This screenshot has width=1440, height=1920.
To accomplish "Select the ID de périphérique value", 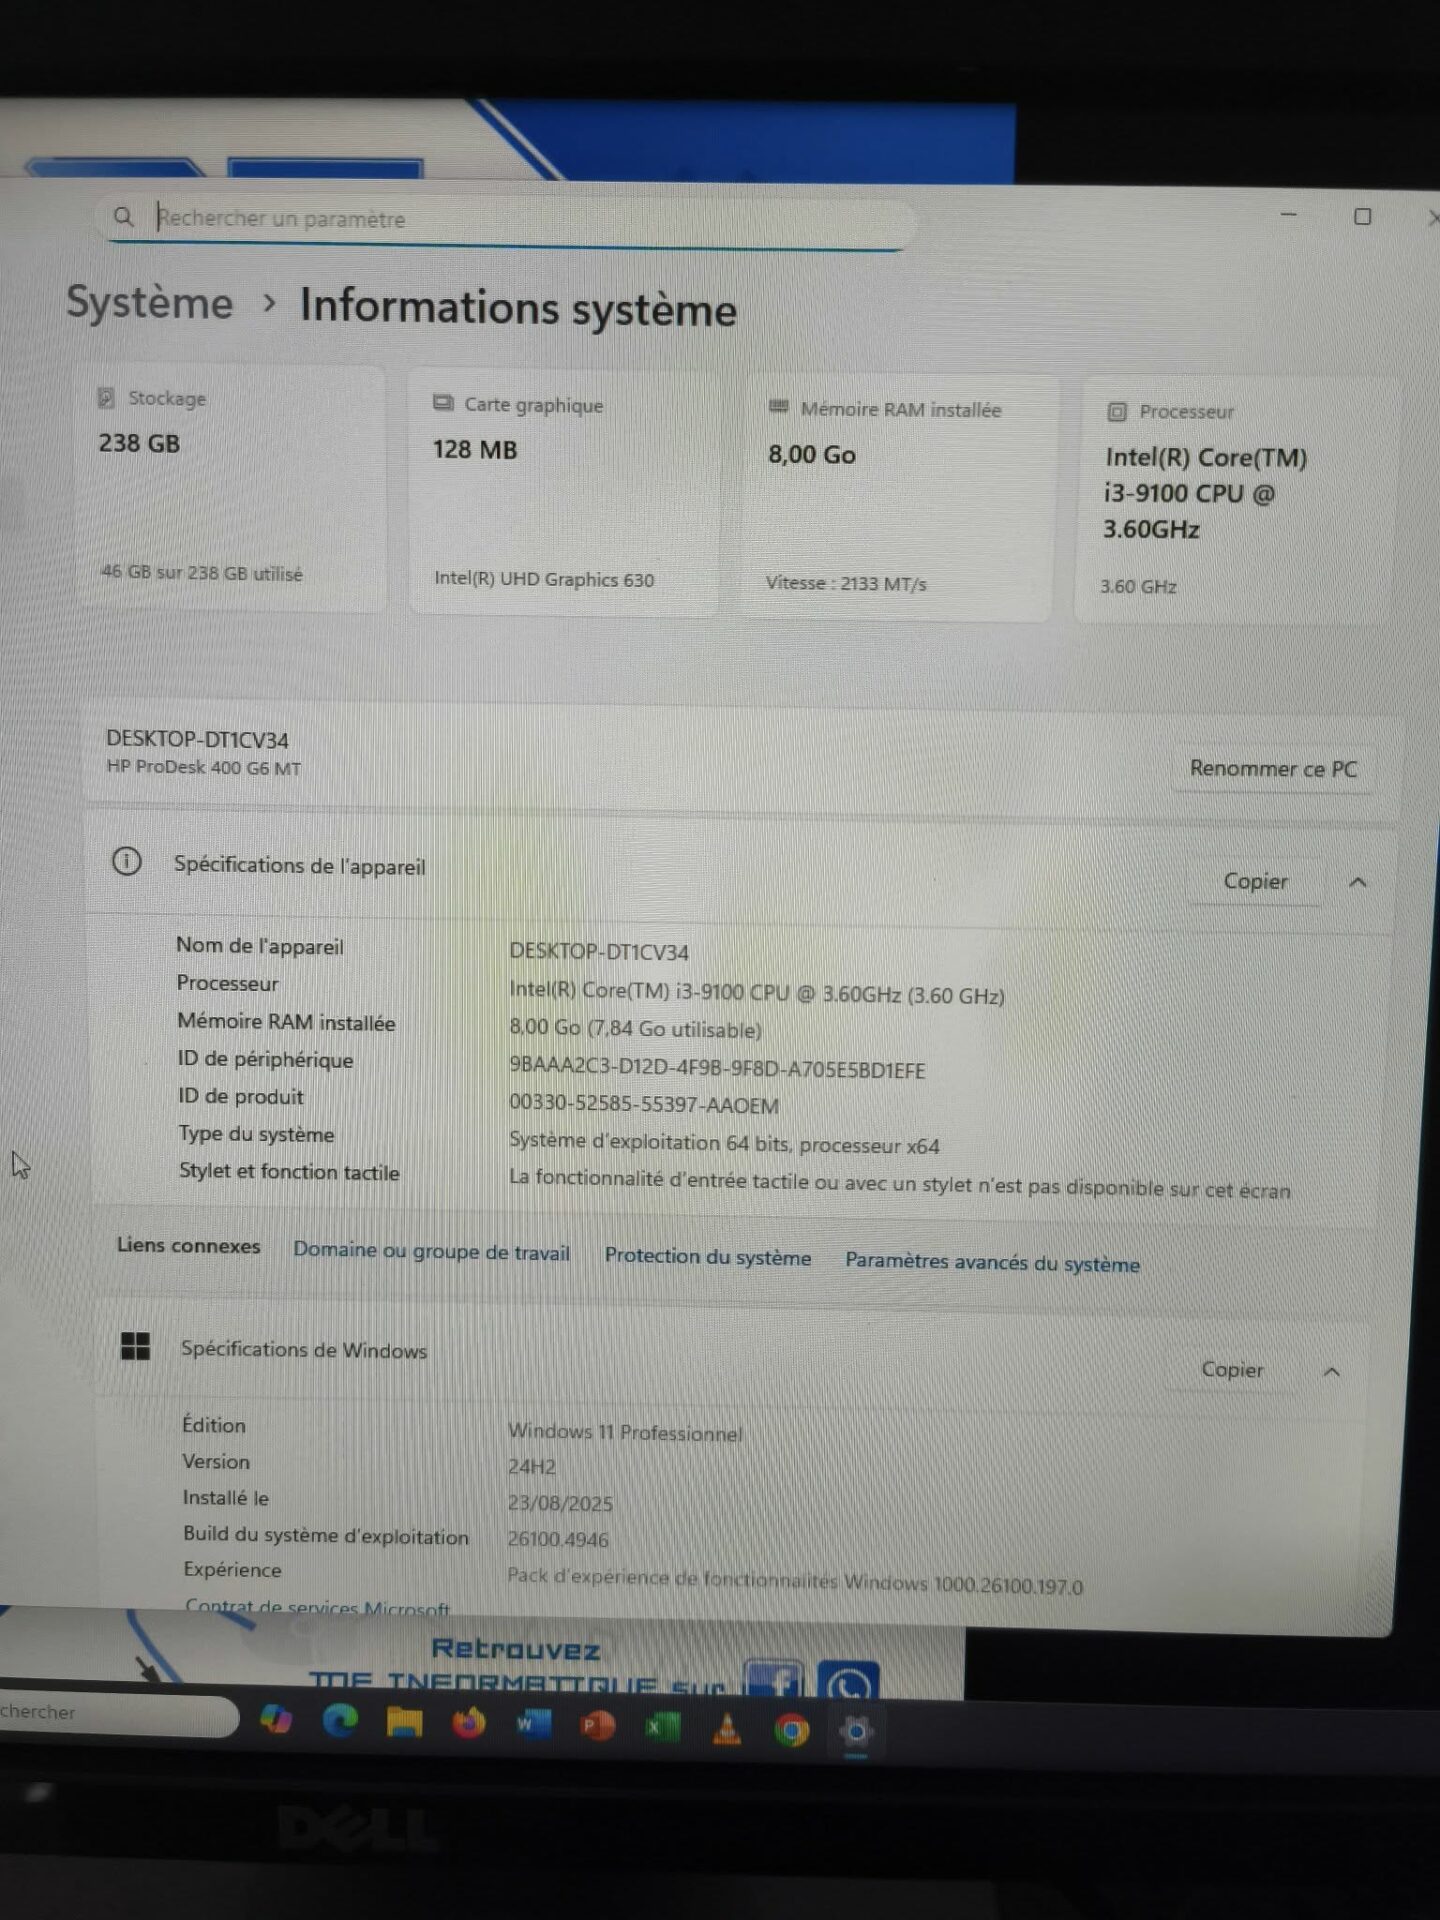I will [x=717, y=1068].
